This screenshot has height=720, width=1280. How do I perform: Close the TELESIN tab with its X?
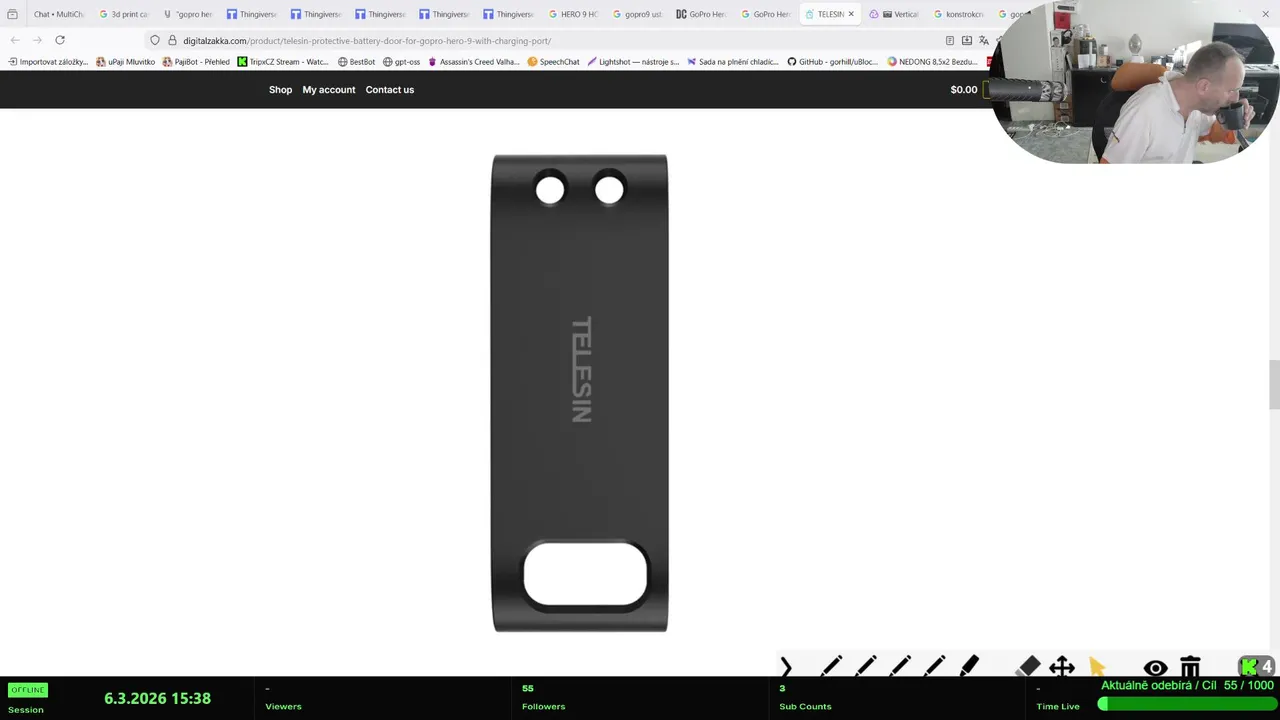(x=851, y=14)
